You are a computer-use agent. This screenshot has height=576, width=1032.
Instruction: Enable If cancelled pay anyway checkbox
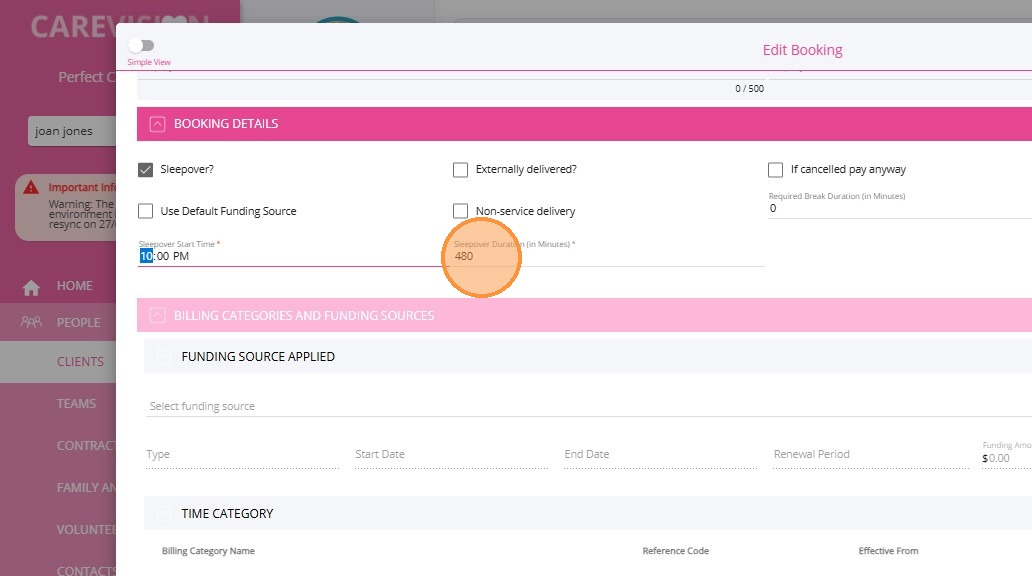point(775,170)
